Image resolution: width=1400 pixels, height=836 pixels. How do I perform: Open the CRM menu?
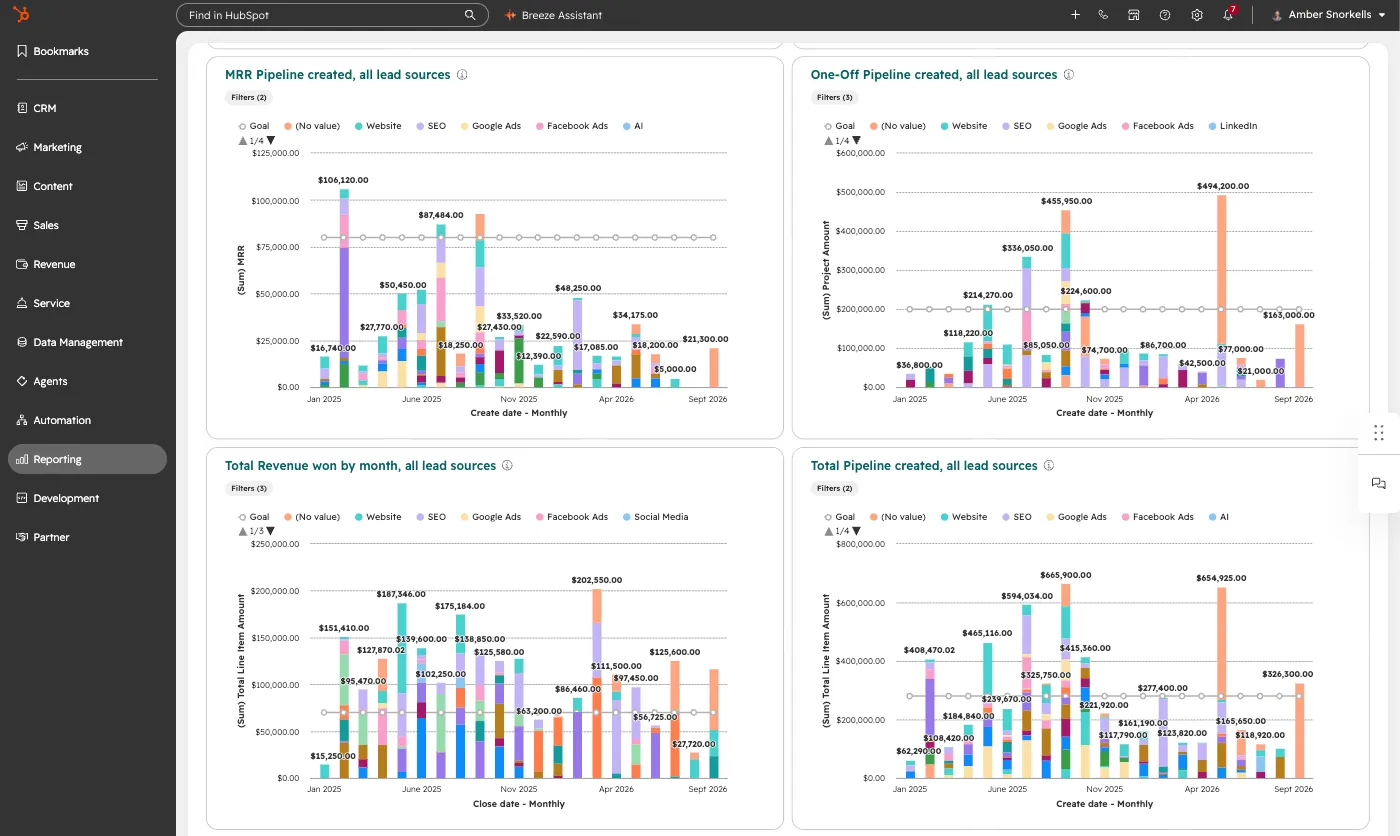pyautogui.click(x=37, y=108)
